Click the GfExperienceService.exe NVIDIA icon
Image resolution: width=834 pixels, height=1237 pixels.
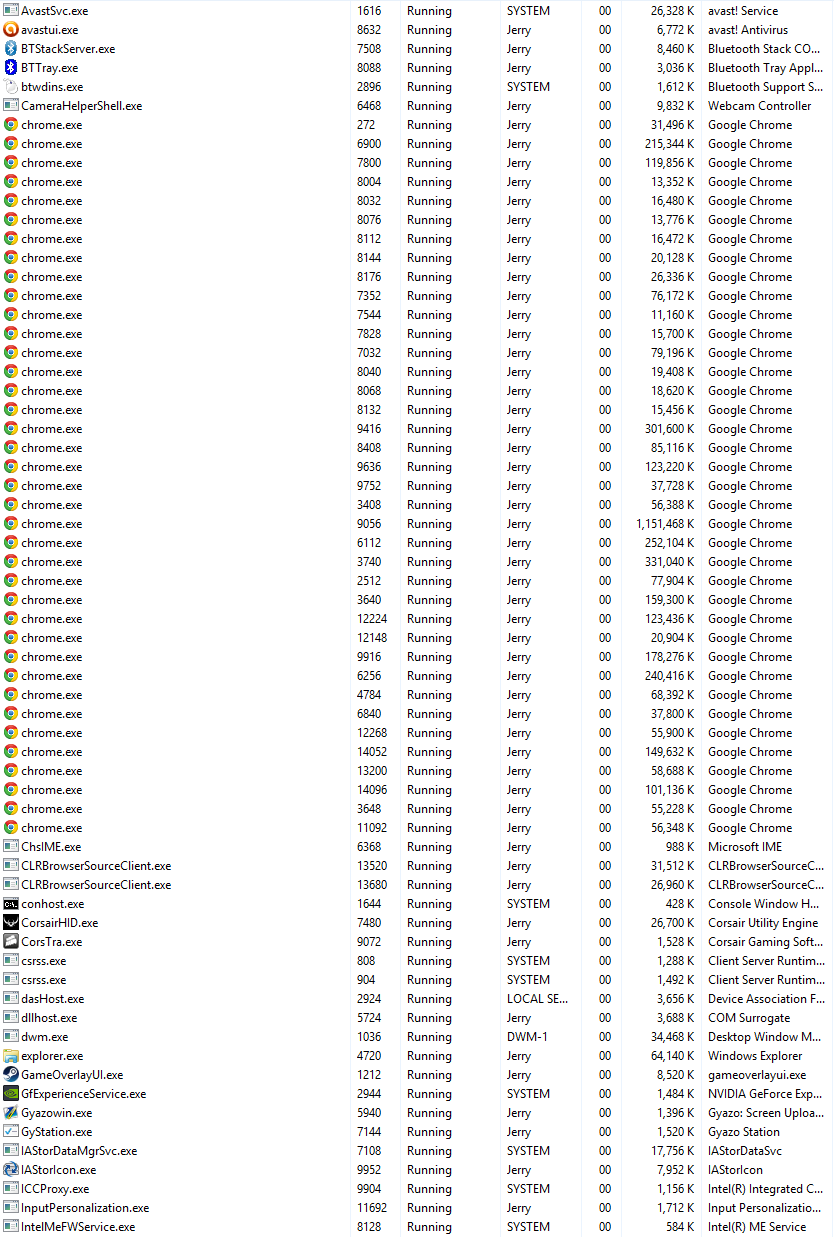[x=11, y=1094]
